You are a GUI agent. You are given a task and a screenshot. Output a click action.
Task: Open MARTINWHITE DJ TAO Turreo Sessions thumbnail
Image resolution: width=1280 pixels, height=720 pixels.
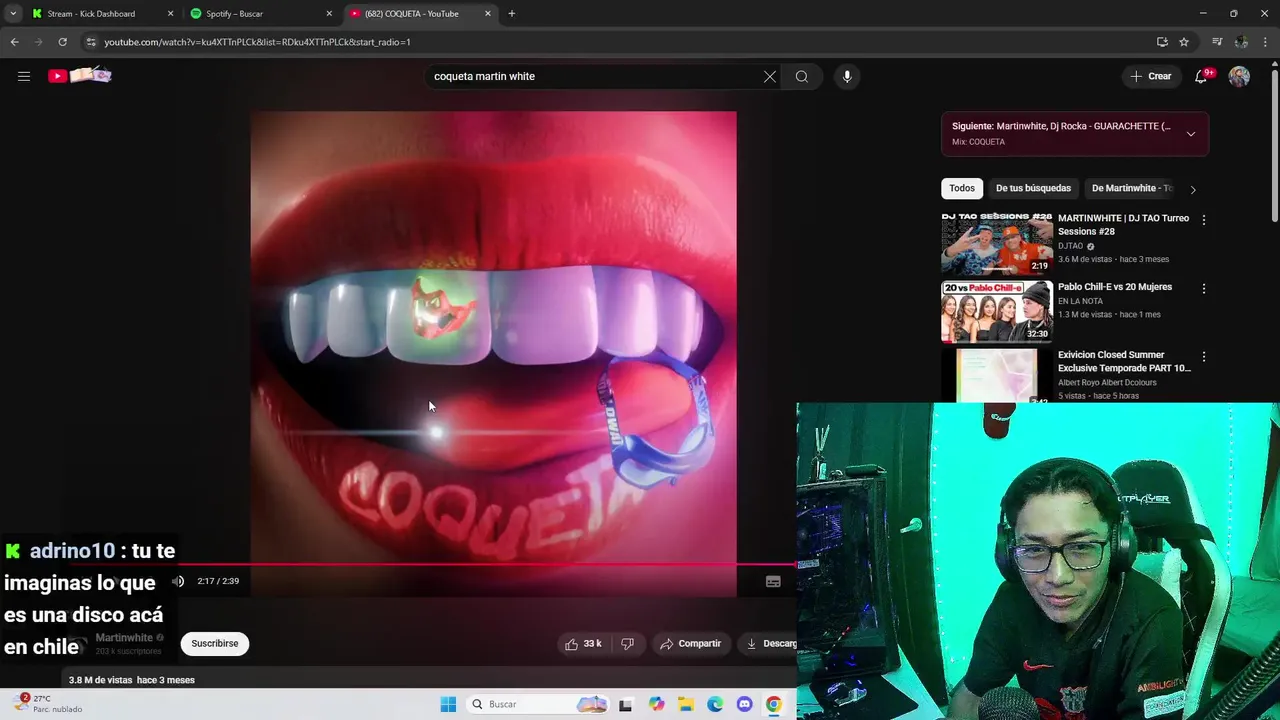point(997,244)
